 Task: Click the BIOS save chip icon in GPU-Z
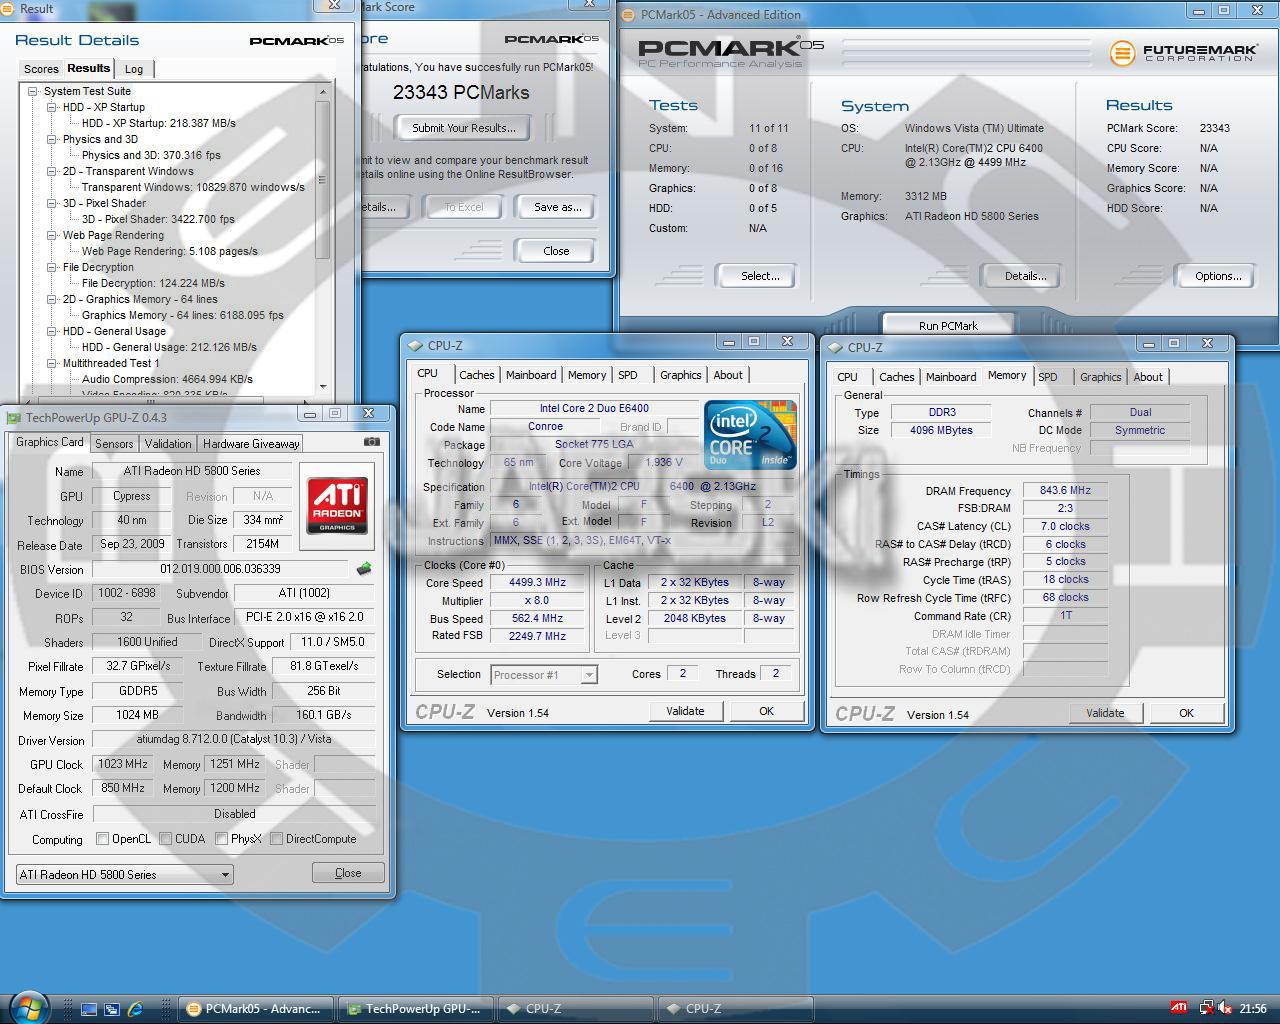[x=364, y=569]
